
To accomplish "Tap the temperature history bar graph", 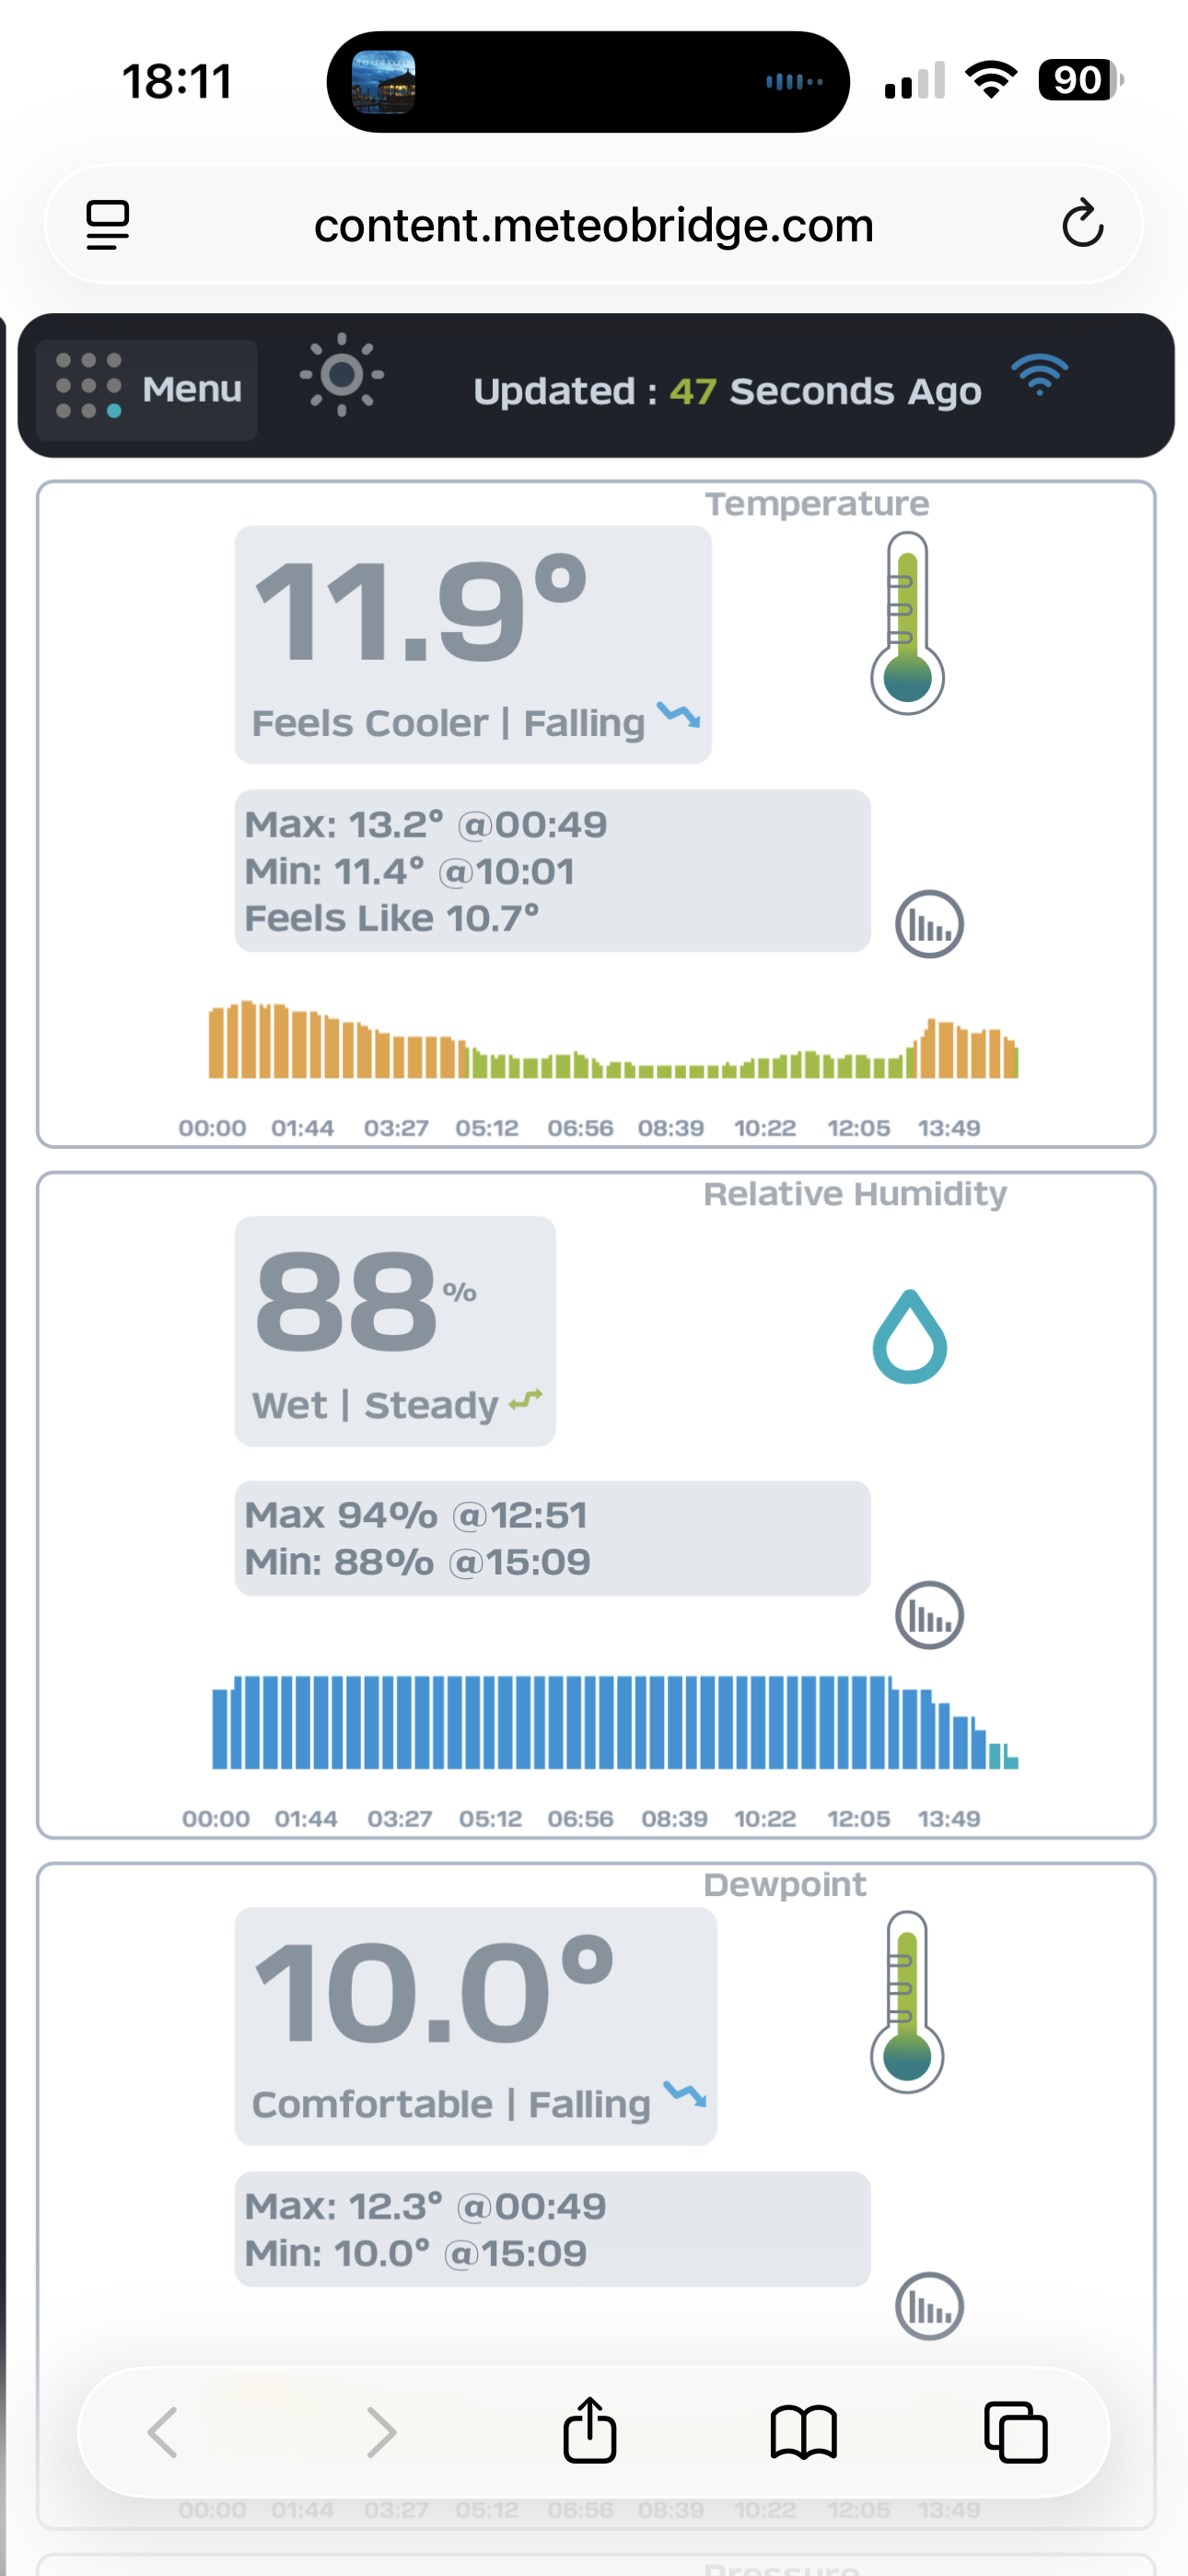I will [612, 1040].
